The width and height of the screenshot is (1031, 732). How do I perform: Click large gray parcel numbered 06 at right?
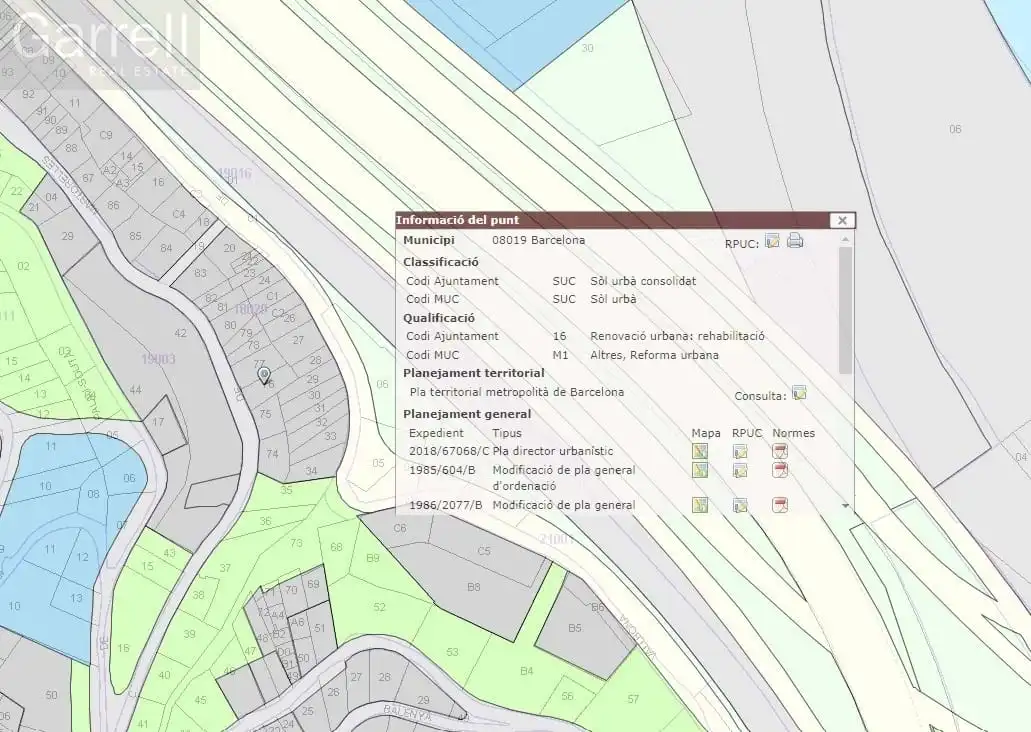coord(955,129)
